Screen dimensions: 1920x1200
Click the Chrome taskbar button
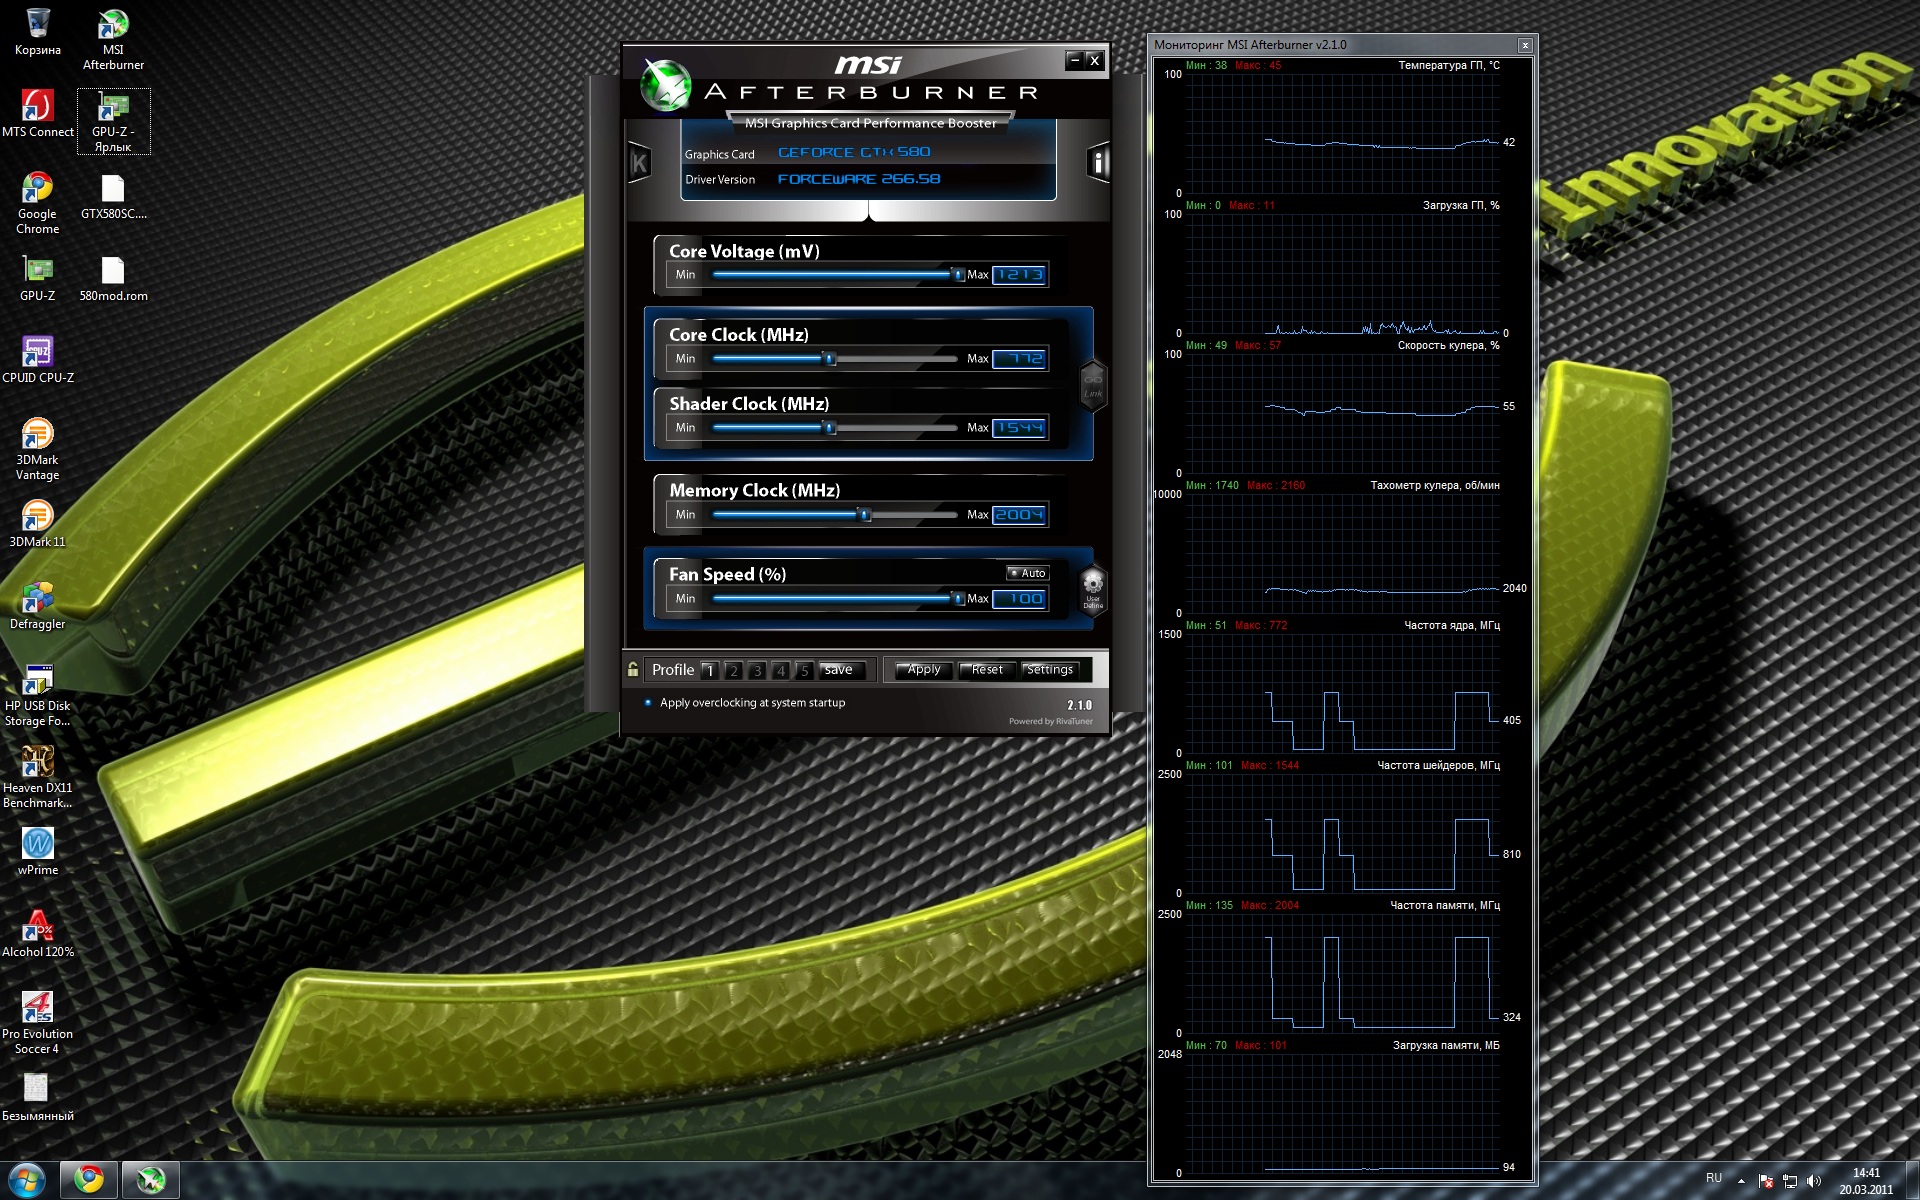pos(89,1181)
